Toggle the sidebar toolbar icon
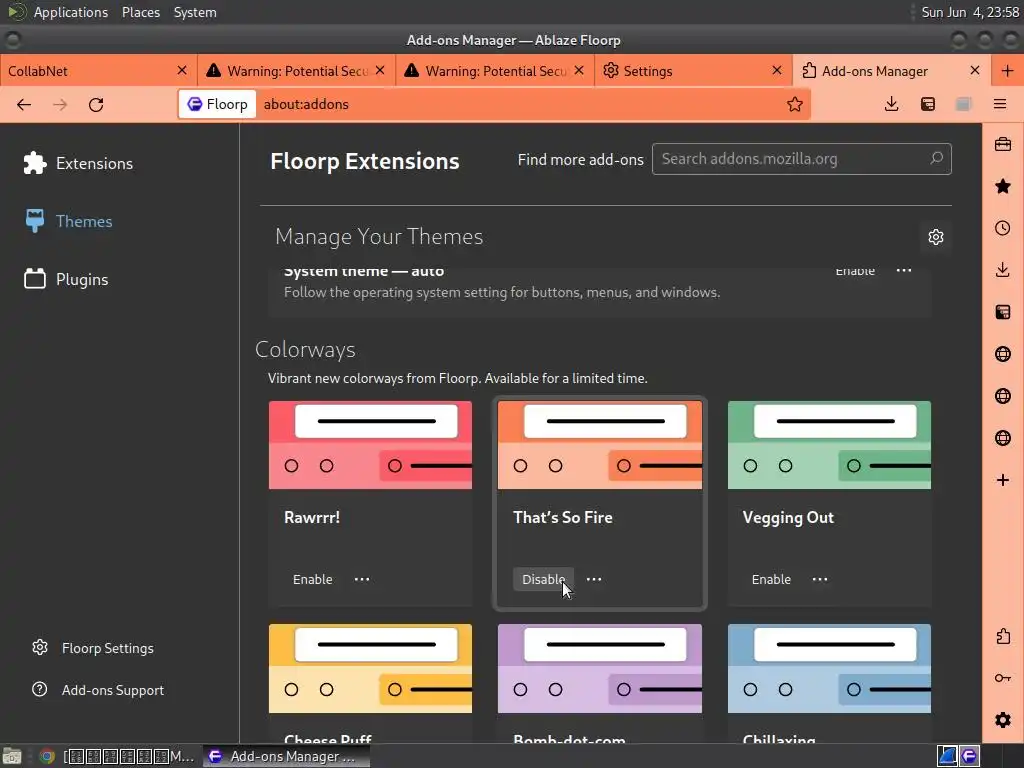 click(928, 104)
